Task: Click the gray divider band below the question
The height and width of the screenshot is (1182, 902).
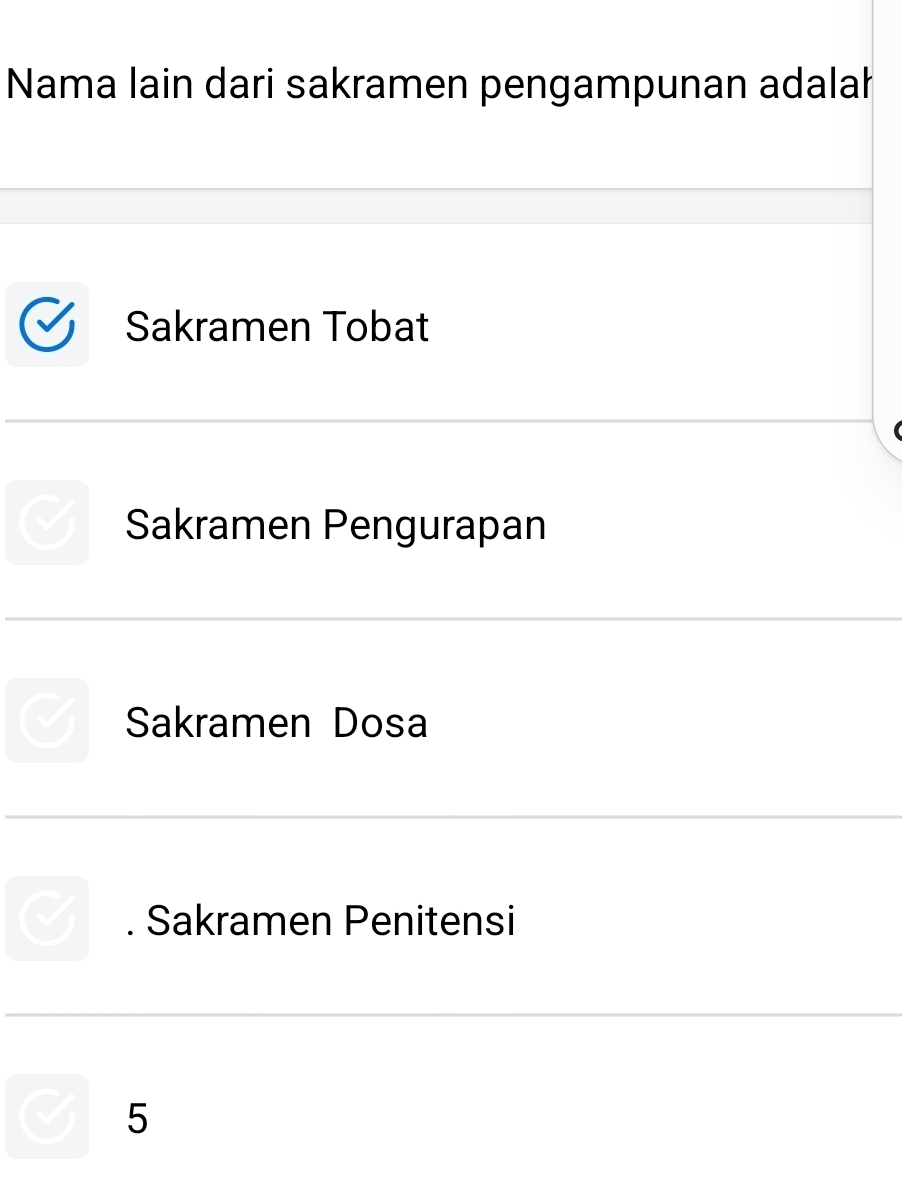Action: tap(436, 206)
